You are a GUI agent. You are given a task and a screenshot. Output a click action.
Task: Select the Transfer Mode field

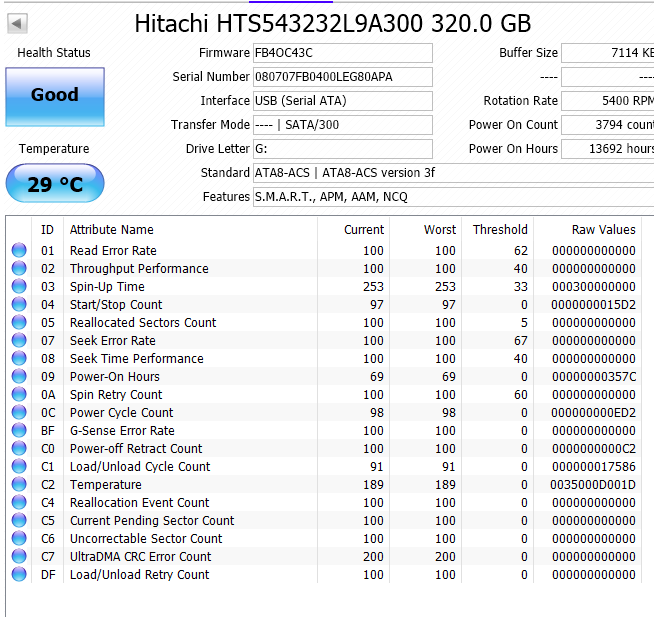click(x=342, y=125)
